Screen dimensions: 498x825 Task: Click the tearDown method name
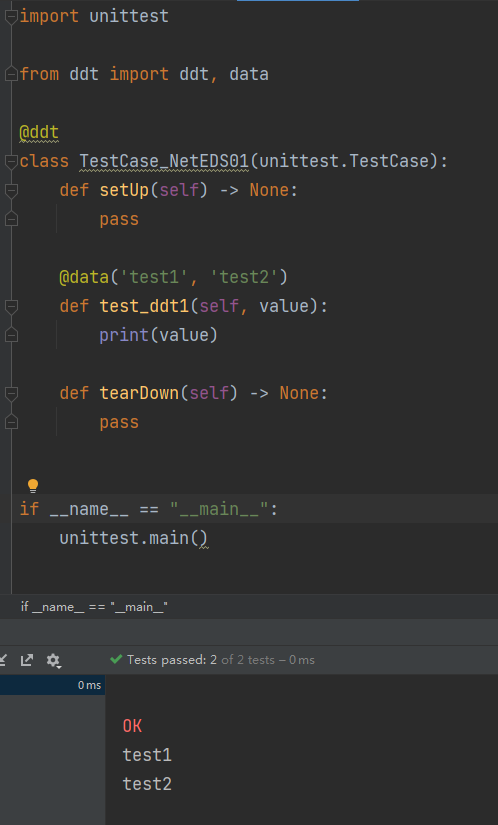point(139,393)
